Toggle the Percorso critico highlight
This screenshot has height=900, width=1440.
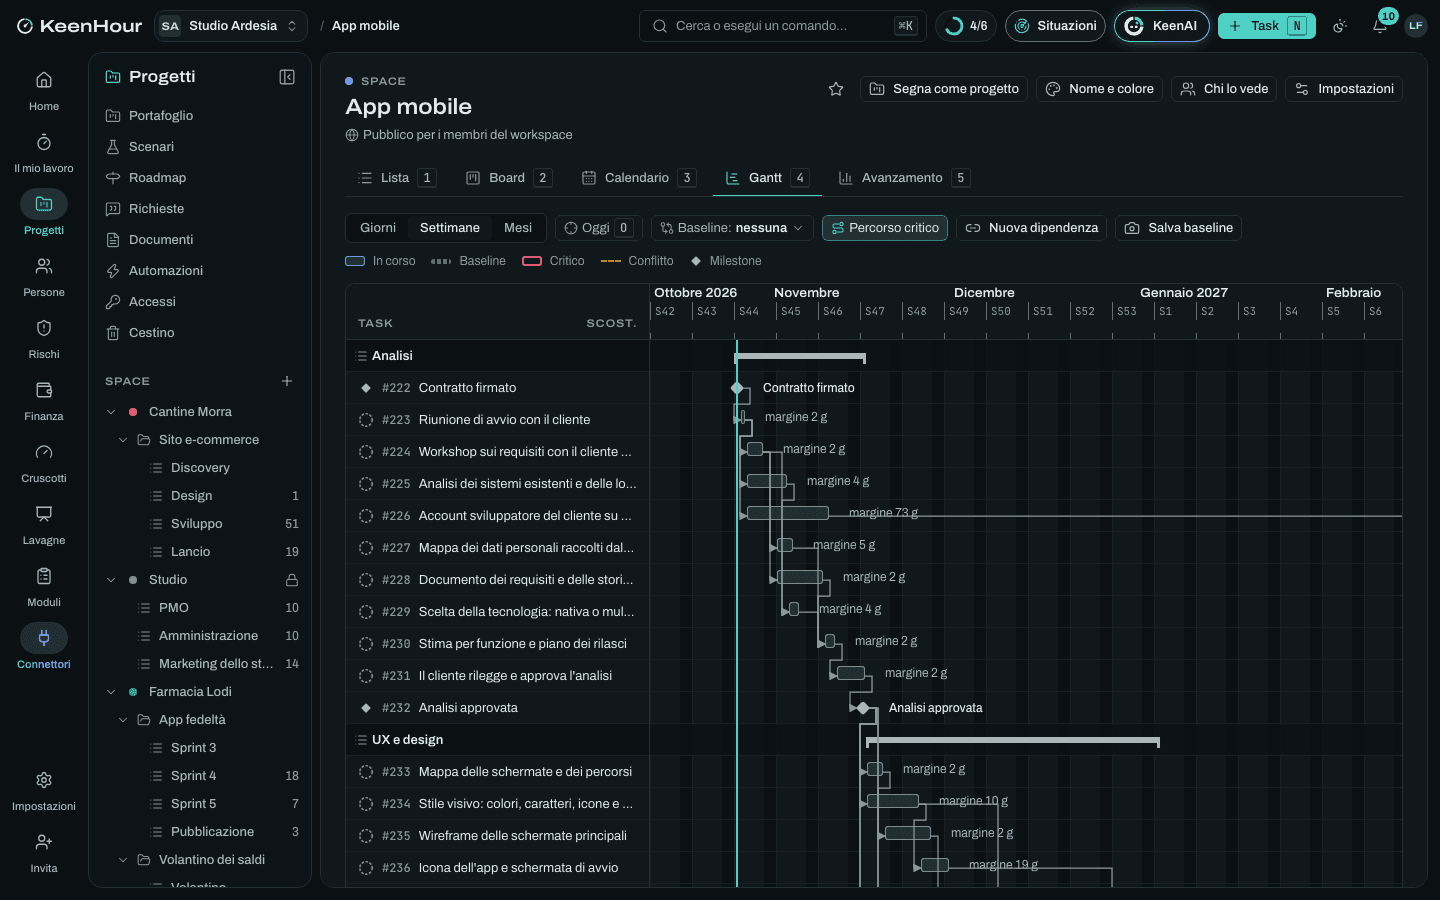(x=885, y=228)
